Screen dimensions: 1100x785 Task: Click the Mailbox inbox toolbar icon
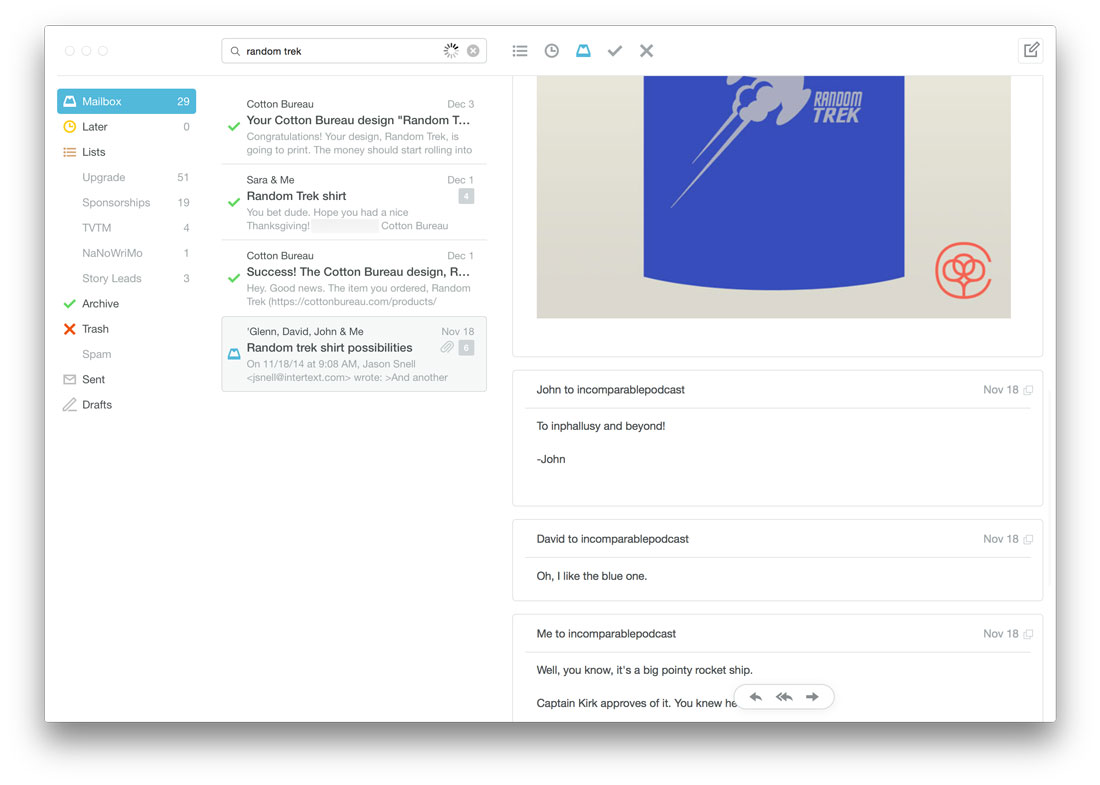[x=583, y=51]
